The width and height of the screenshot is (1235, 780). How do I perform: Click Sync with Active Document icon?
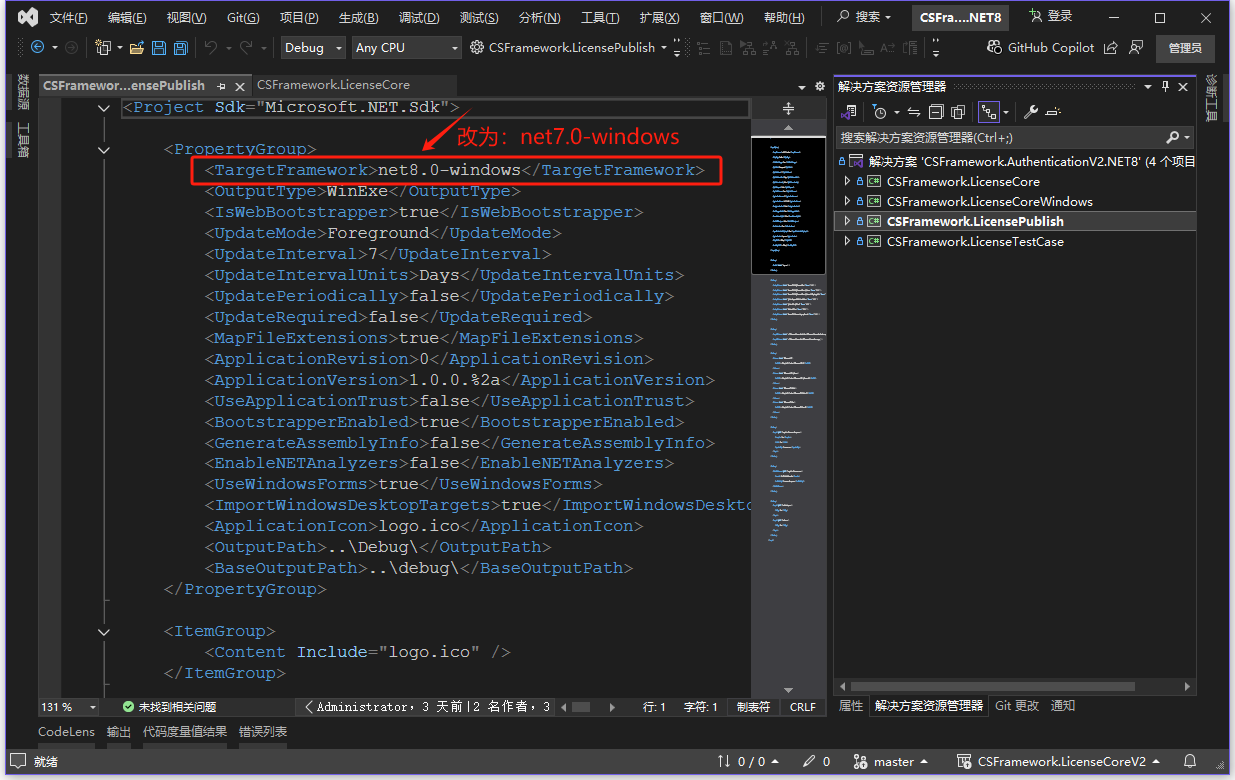(913, 112)
